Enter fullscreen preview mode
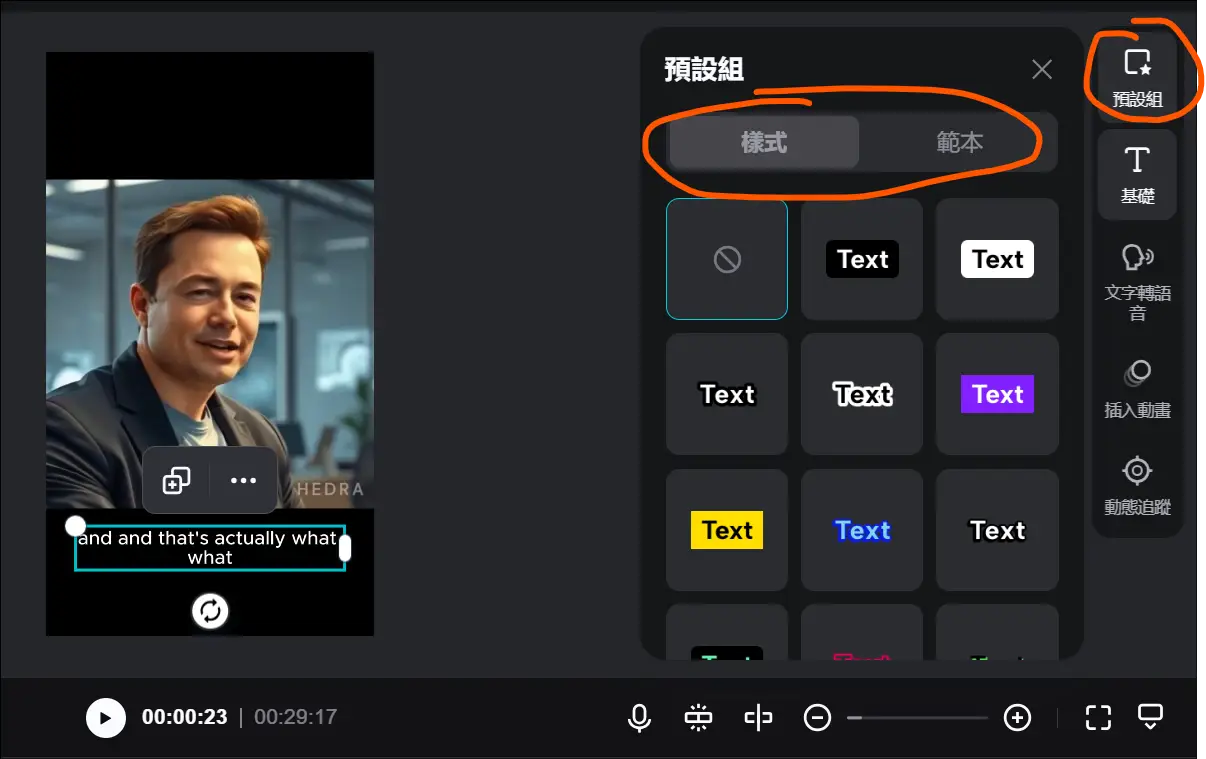The image size is (1206, 759). click(1098, 717)
